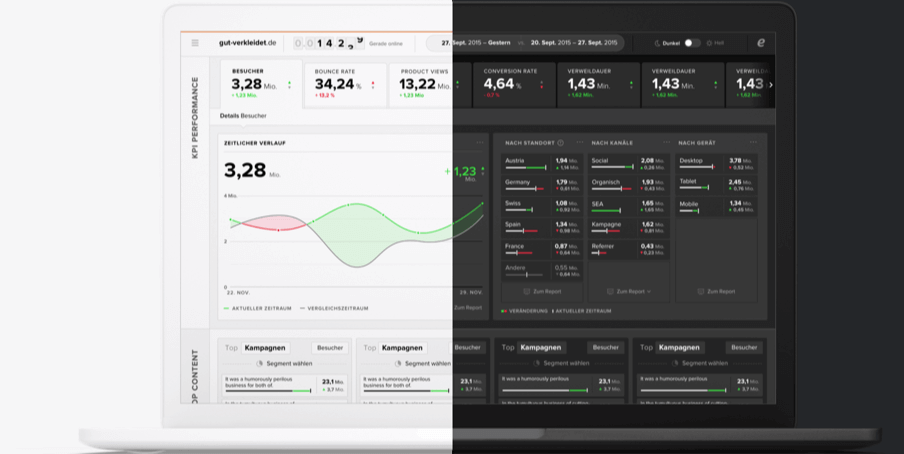Click the 'e' logo icon in header
This screenshot has height=454, width=904.
pyautogui.click(x=761, y=43)
